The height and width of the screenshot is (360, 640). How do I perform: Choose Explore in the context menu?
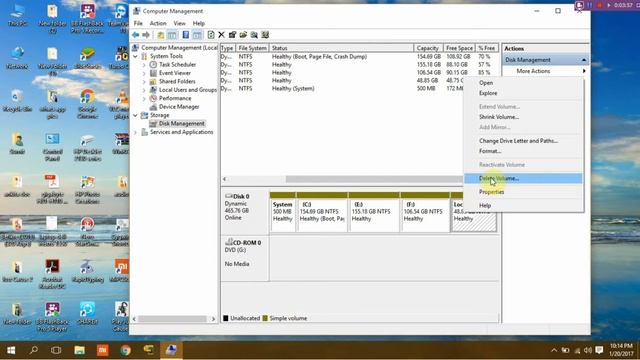[x=523, y=93]
